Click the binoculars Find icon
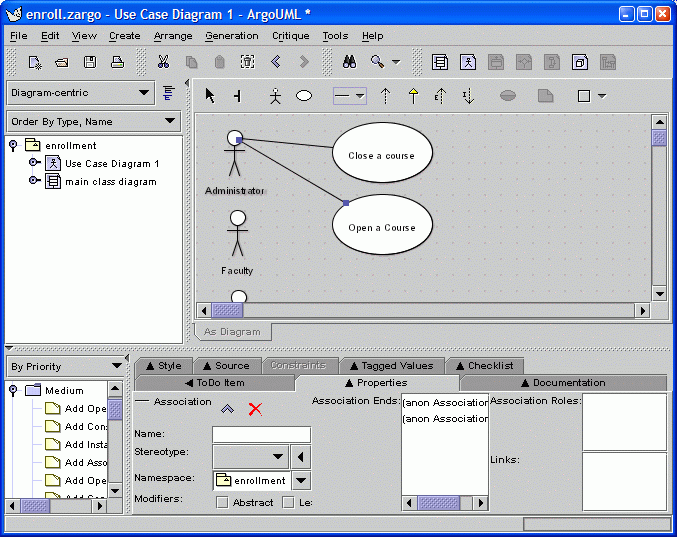This screenshot has height=537, width=677. [x=349, y=62]
